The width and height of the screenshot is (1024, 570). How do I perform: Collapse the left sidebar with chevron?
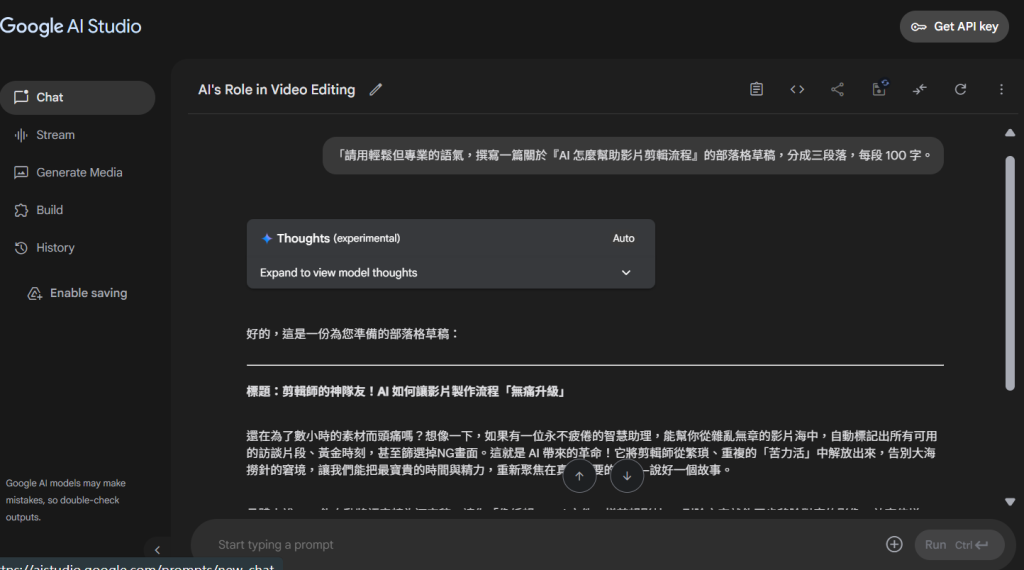point(157,549)
